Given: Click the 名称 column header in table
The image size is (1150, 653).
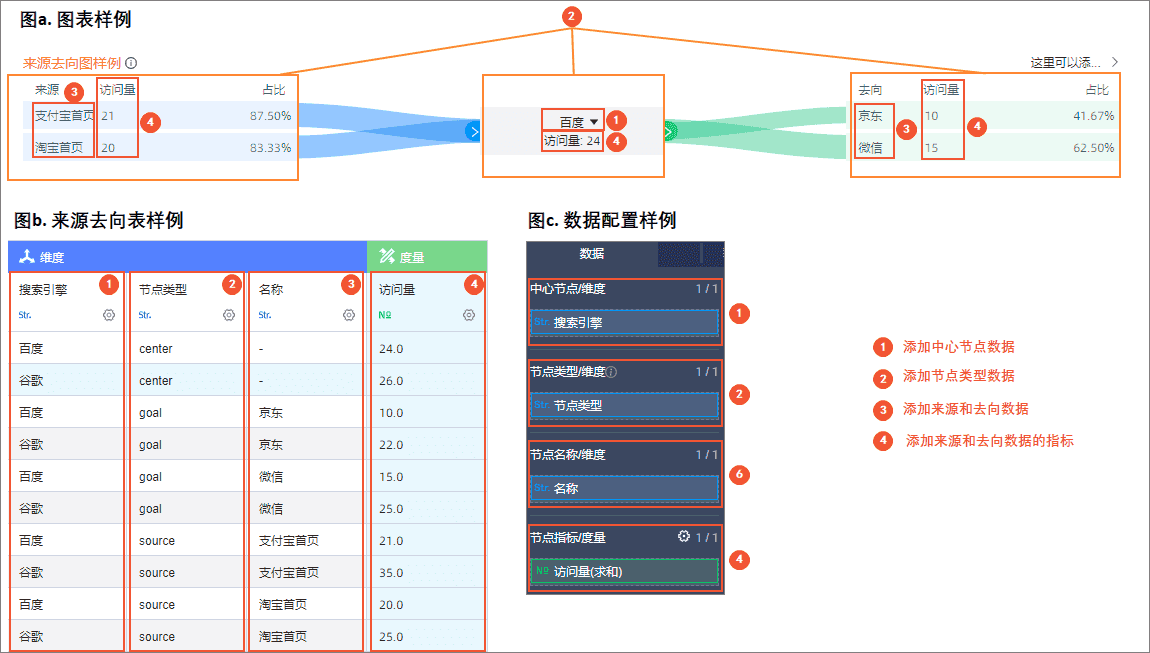Looking at the screenshot, I should click(271, 290).
